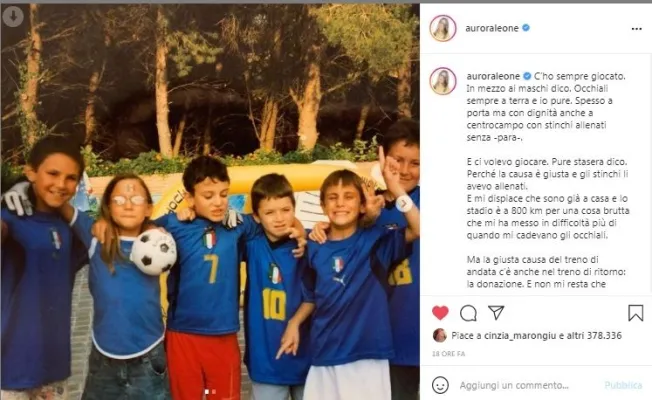
Task: Click the verified badge in the header
Action: tap(526, 28)
